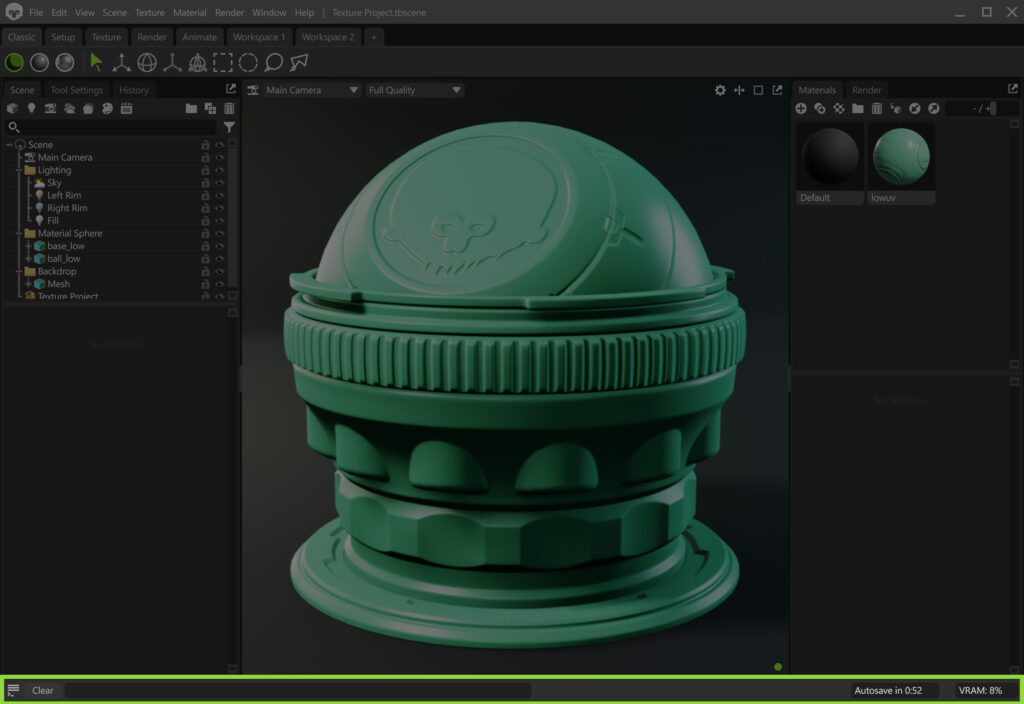Add a new material with the plus icon
Image resolution: width=1024 pixels, height=704 pixels.
click(801, 108)
